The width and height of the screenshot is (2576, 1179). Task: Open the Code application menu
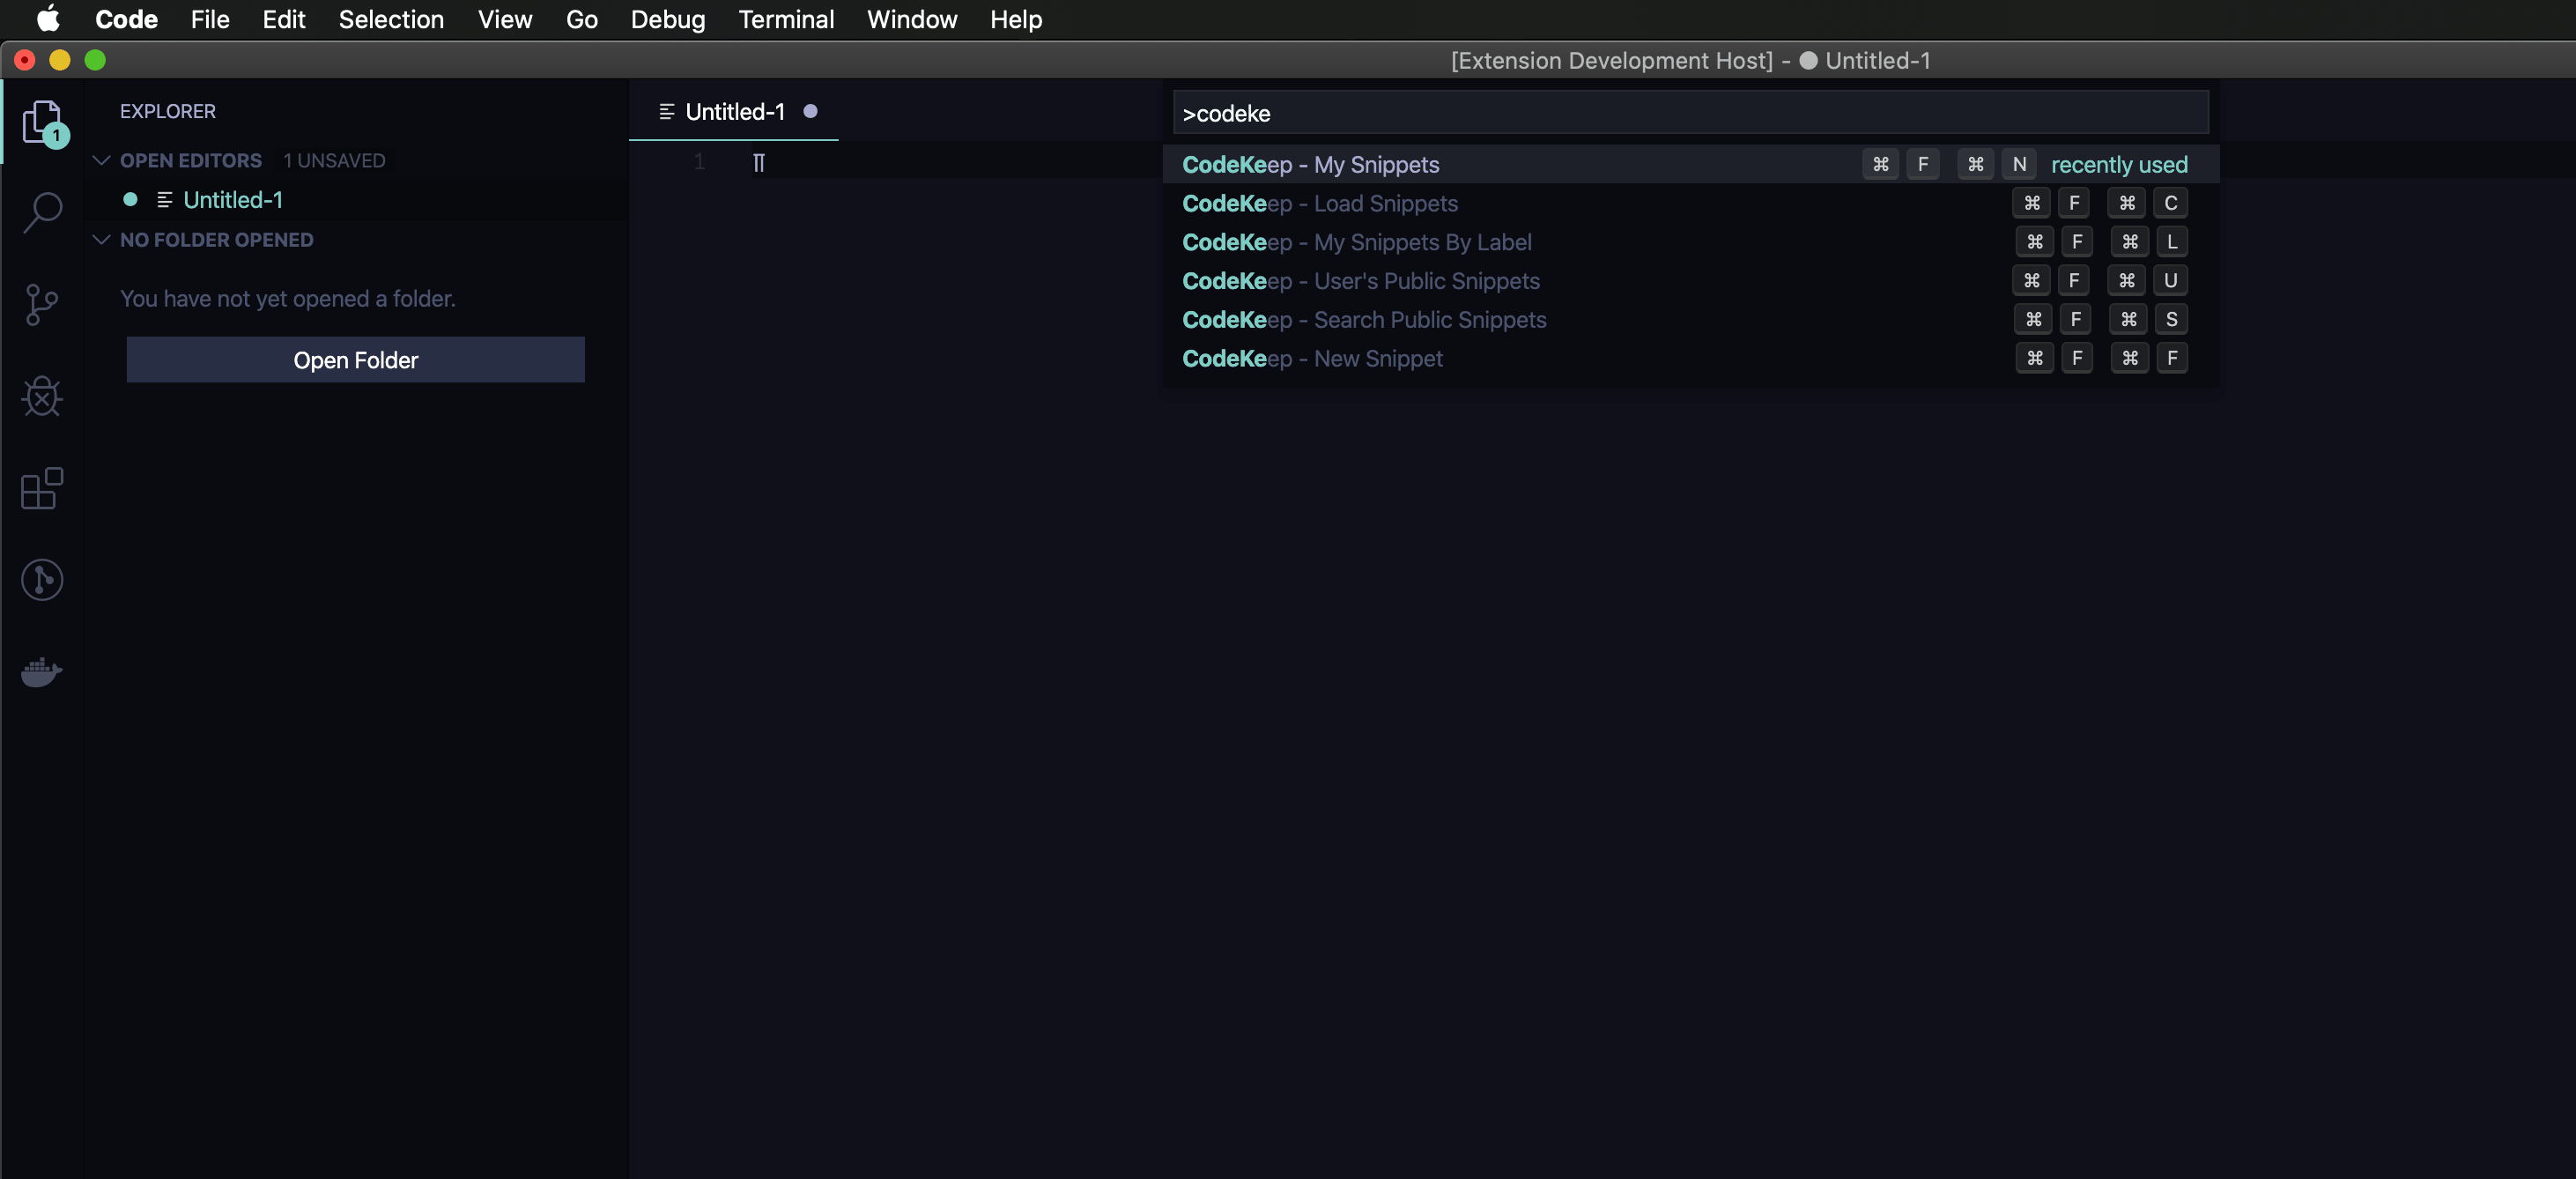pyautogui.click(x=126, y=19)
